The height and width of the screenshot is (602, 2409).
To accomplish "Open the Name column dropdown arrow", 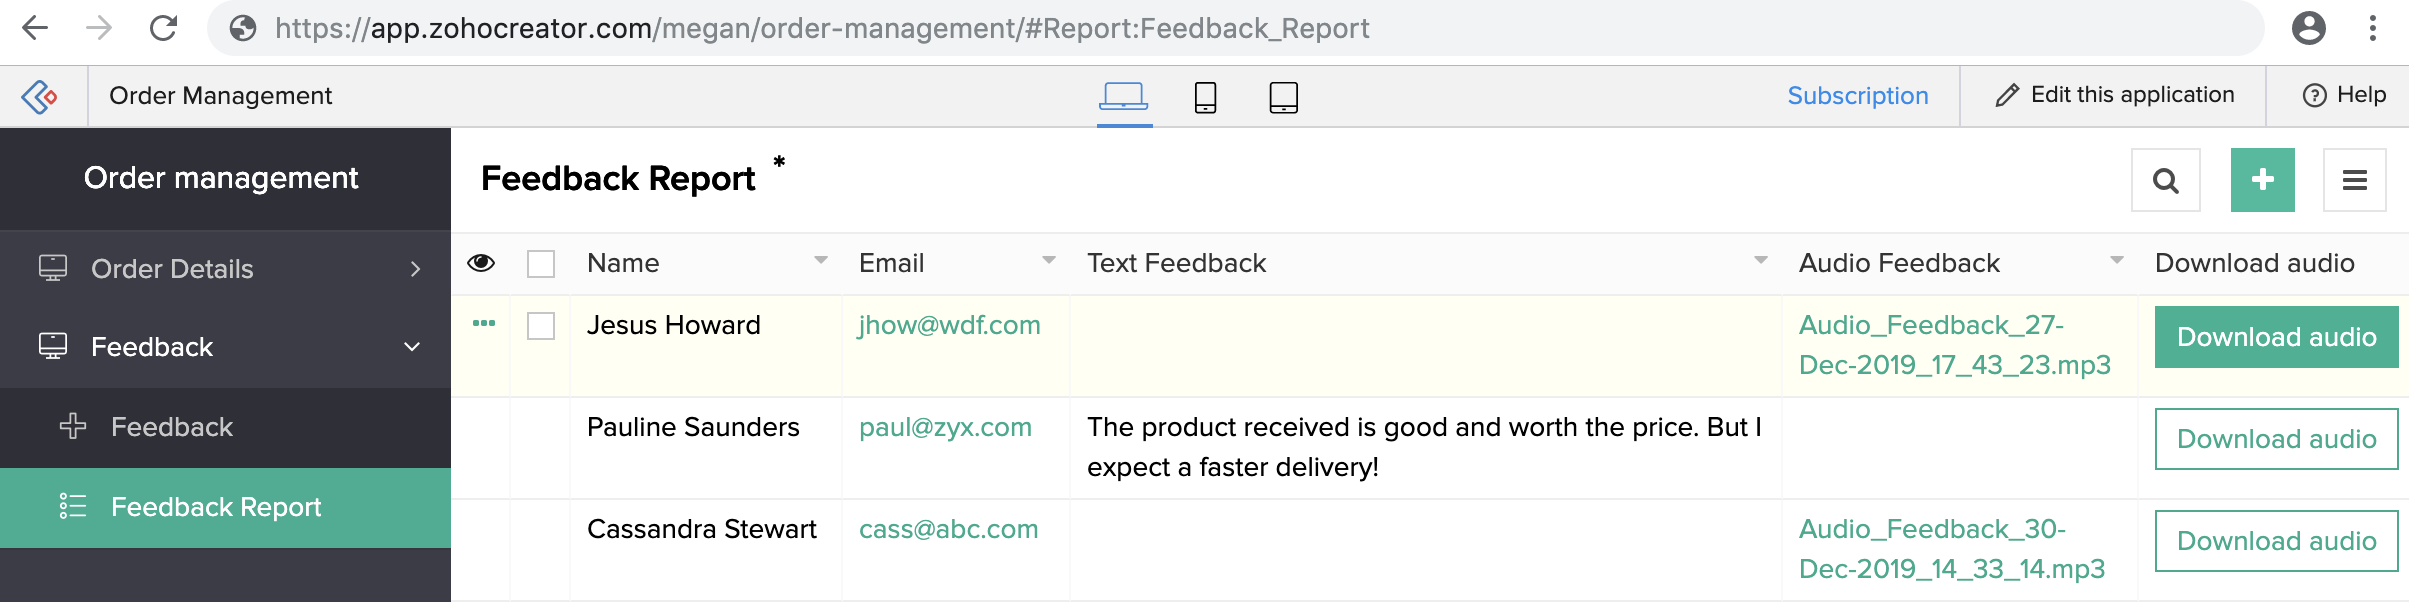I will 821,260.
